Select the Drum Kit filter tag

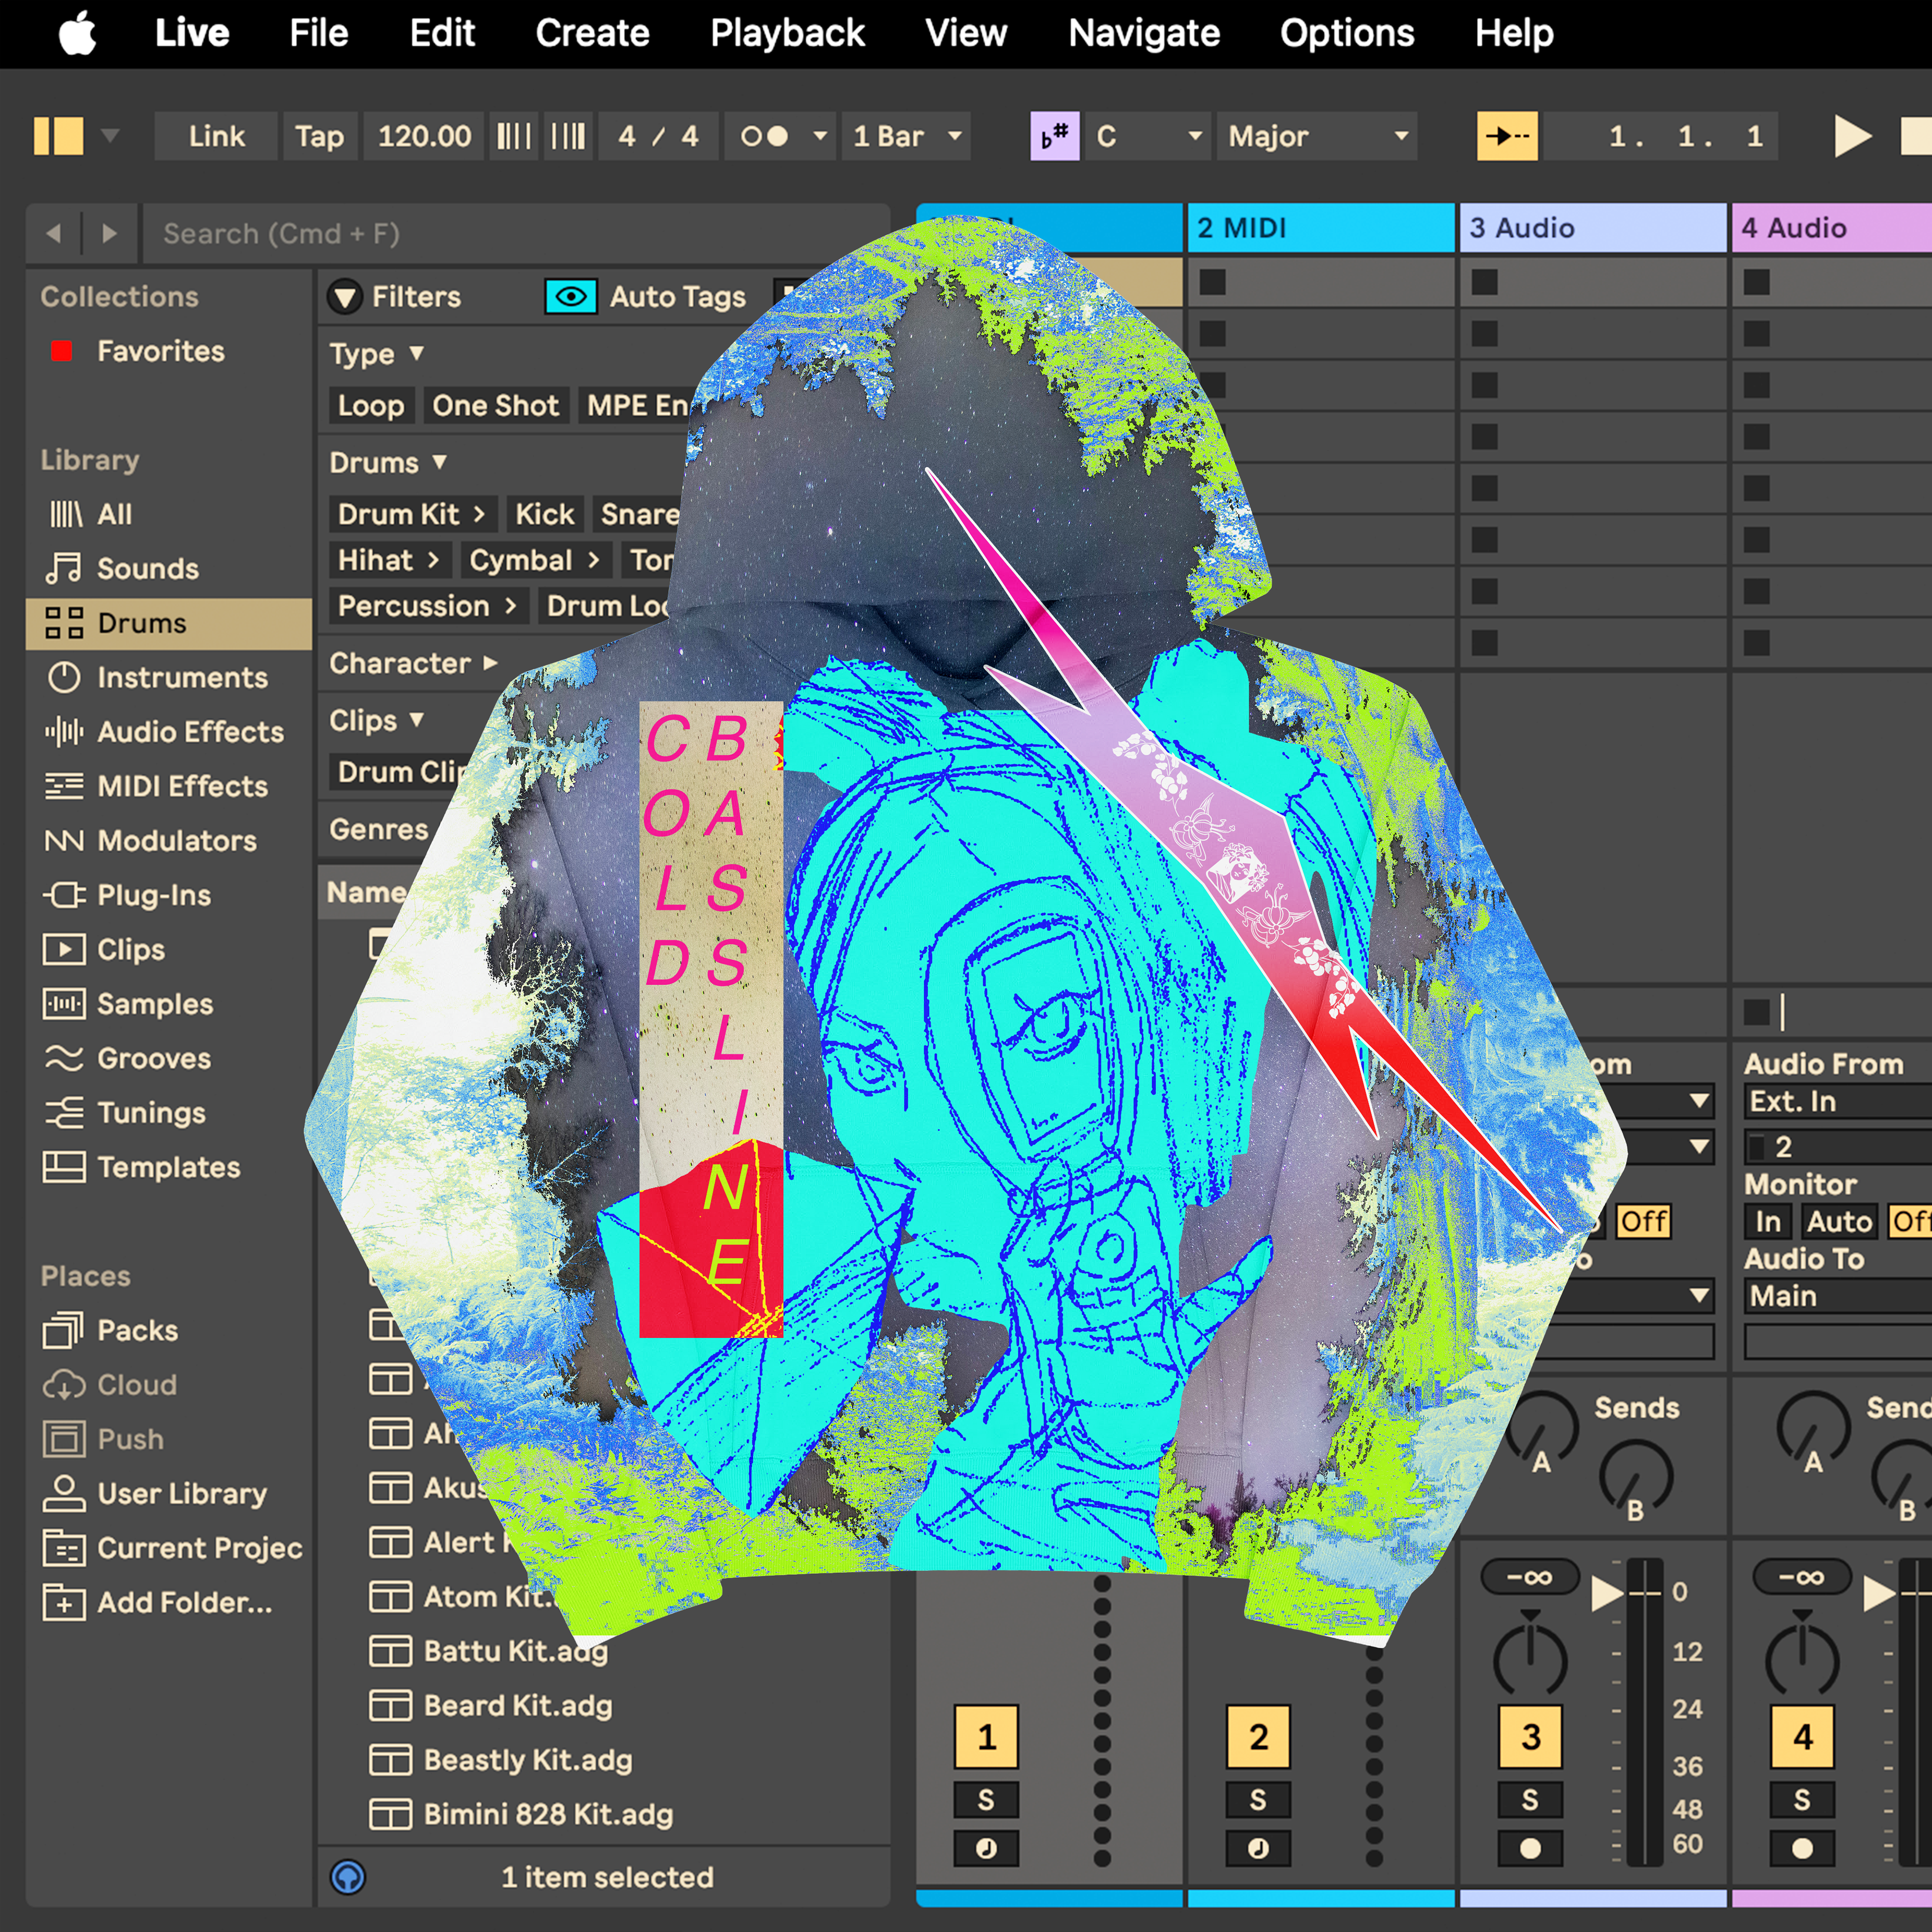coord(411,514)
